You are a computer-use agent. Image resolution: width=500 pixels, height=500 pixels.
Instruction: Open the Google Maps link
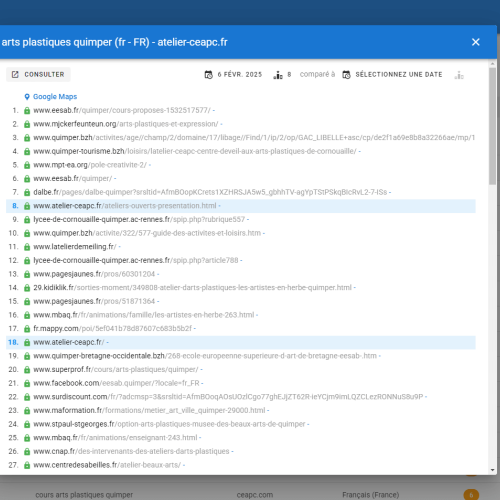pos(55,97)
